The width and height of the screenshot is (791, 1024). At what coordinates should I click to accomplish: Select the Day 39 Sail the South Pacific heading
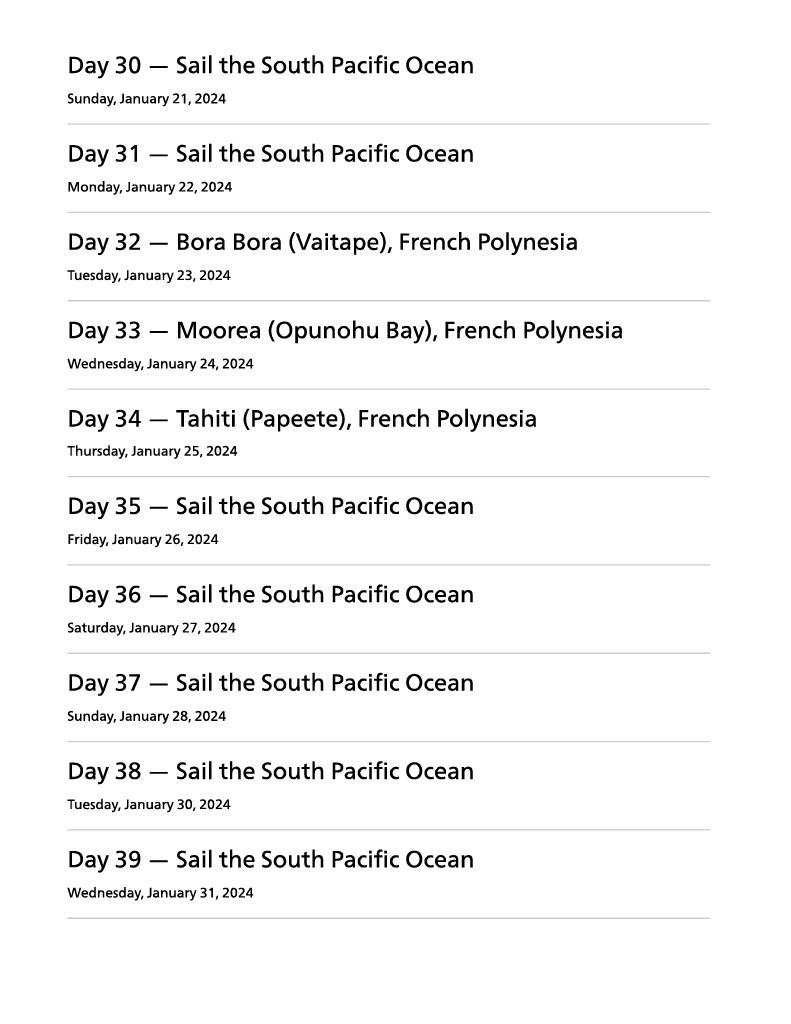pyautogui.click(x=270, y=859)
